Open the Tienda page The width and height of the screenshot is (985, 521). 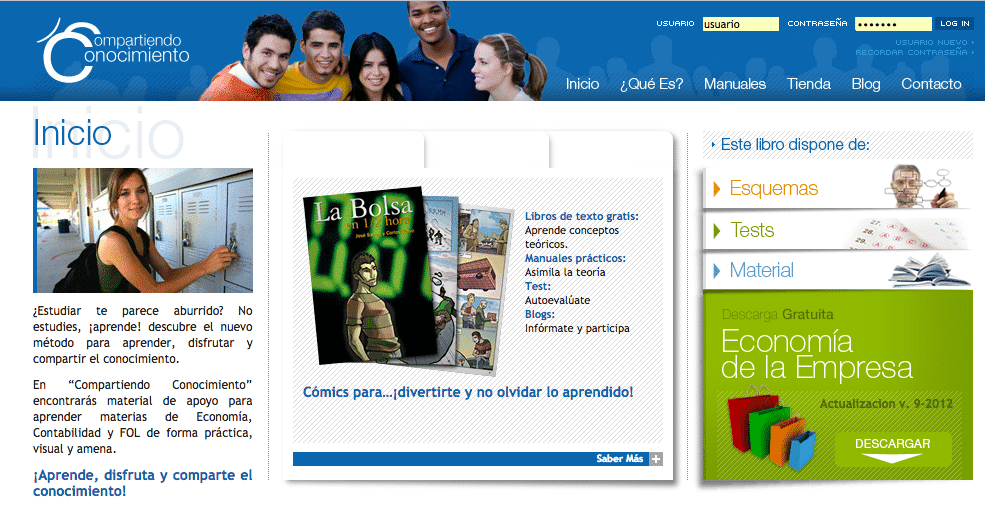click(x=808, y=84)
